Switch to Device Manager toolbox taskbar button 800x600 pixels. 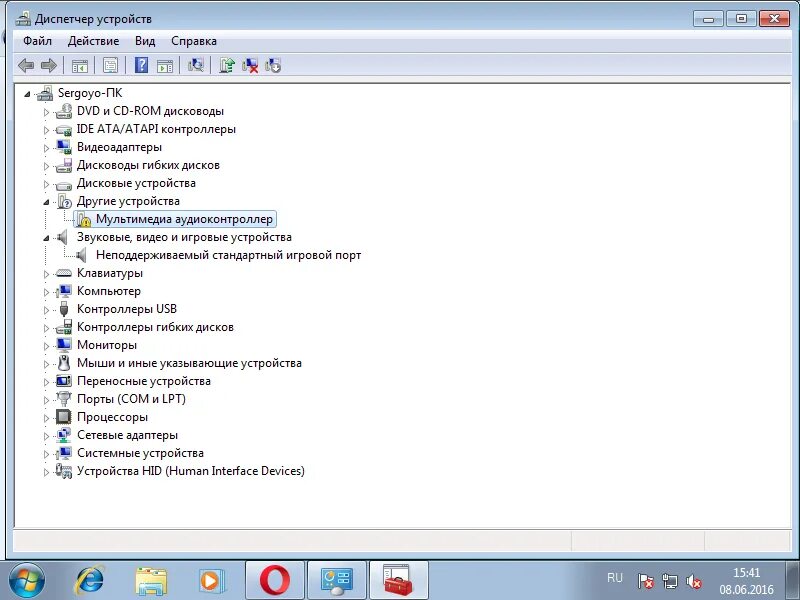pyautogui.click(x=398, y=580)
